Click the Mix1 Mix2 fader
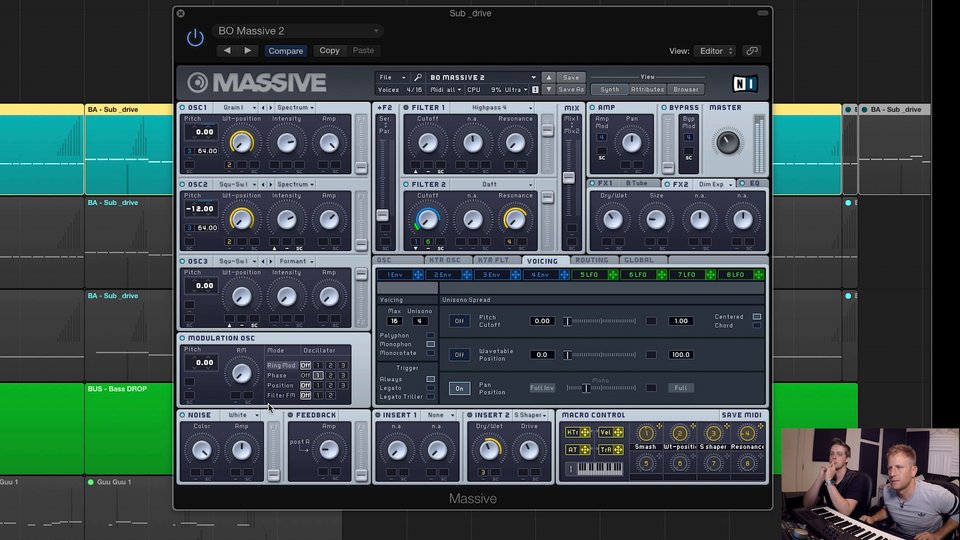 tap(569, 178)
